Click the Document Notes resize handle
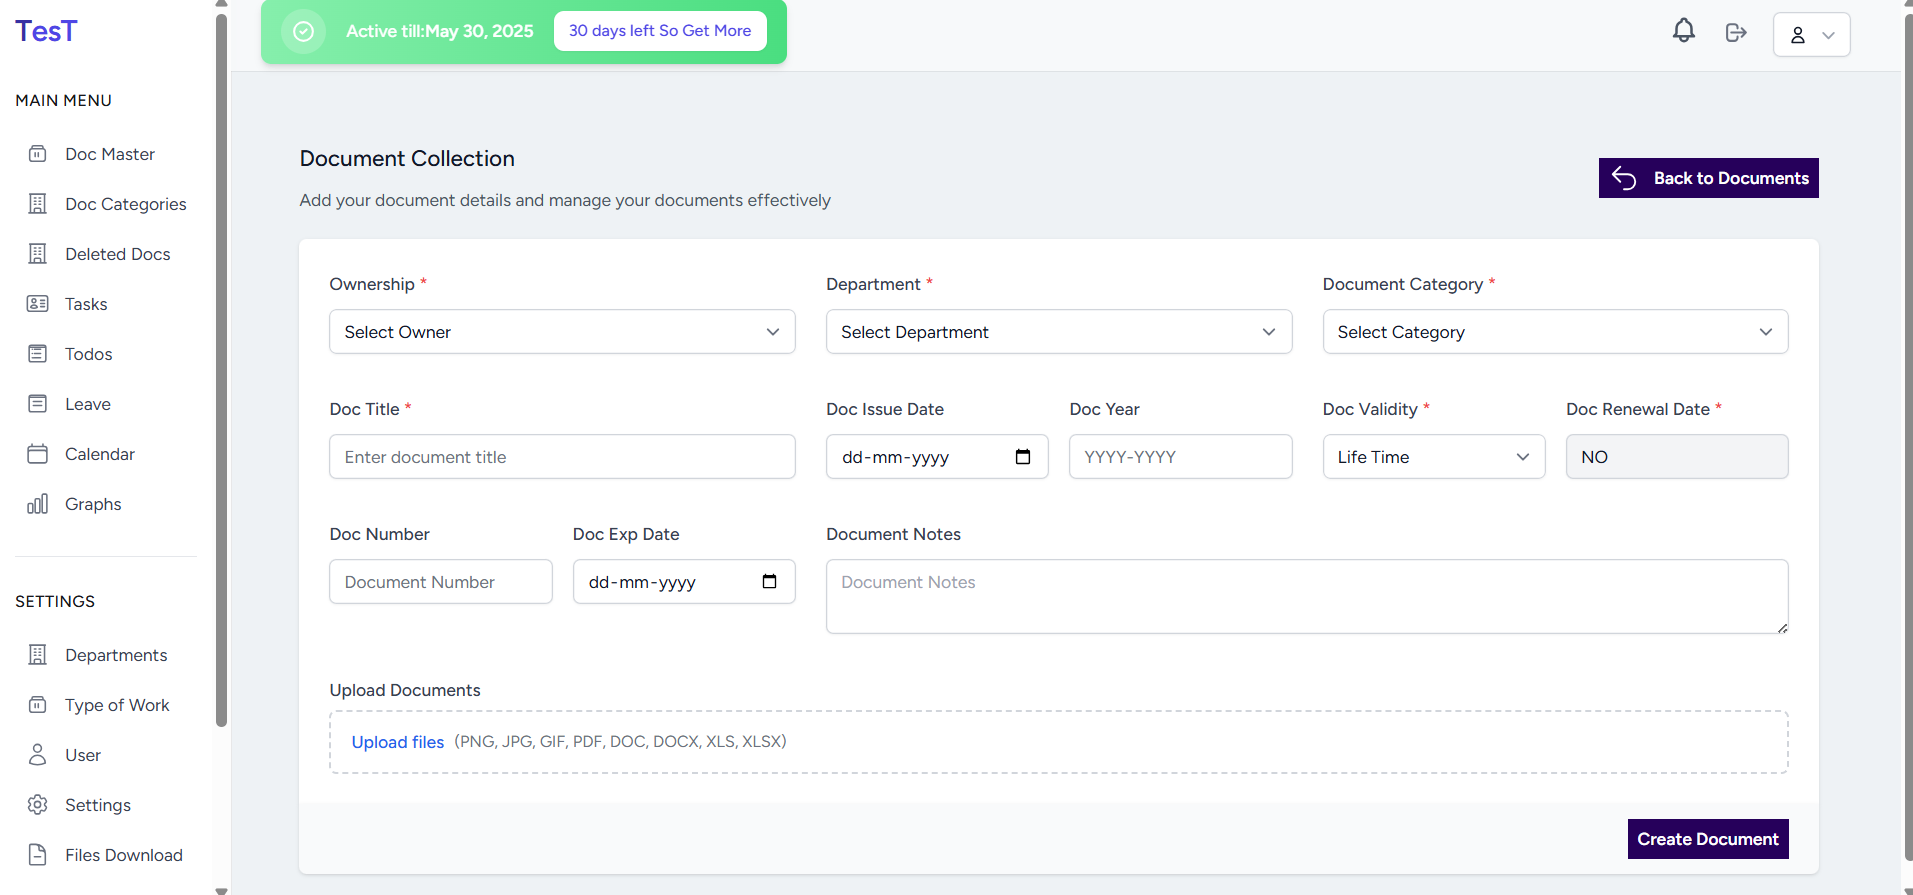Viewport: 1913px width, 895px height. point(1782,627)
